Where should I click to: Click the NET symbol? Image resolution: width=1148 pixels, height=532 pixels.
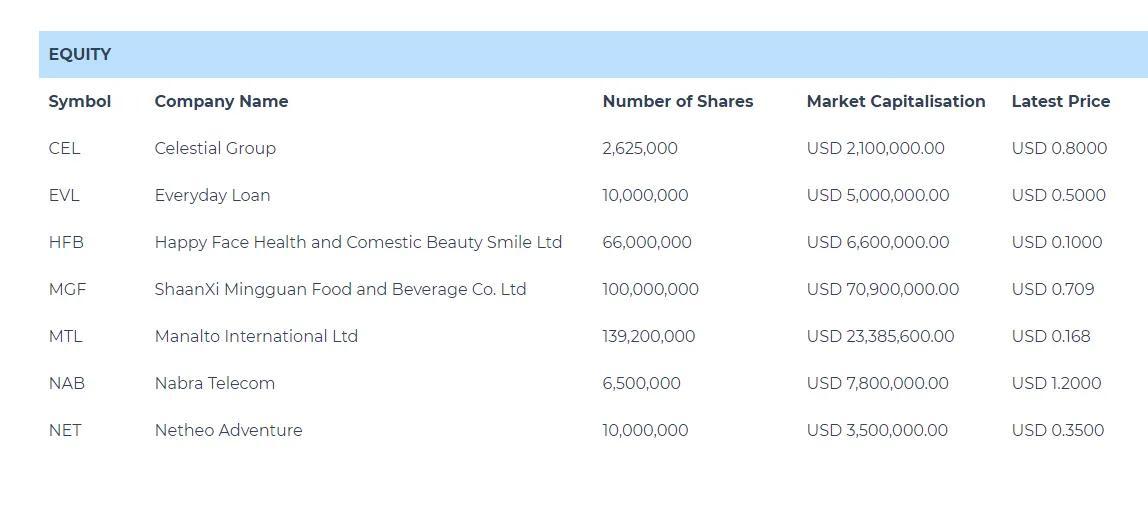point(65,430)
